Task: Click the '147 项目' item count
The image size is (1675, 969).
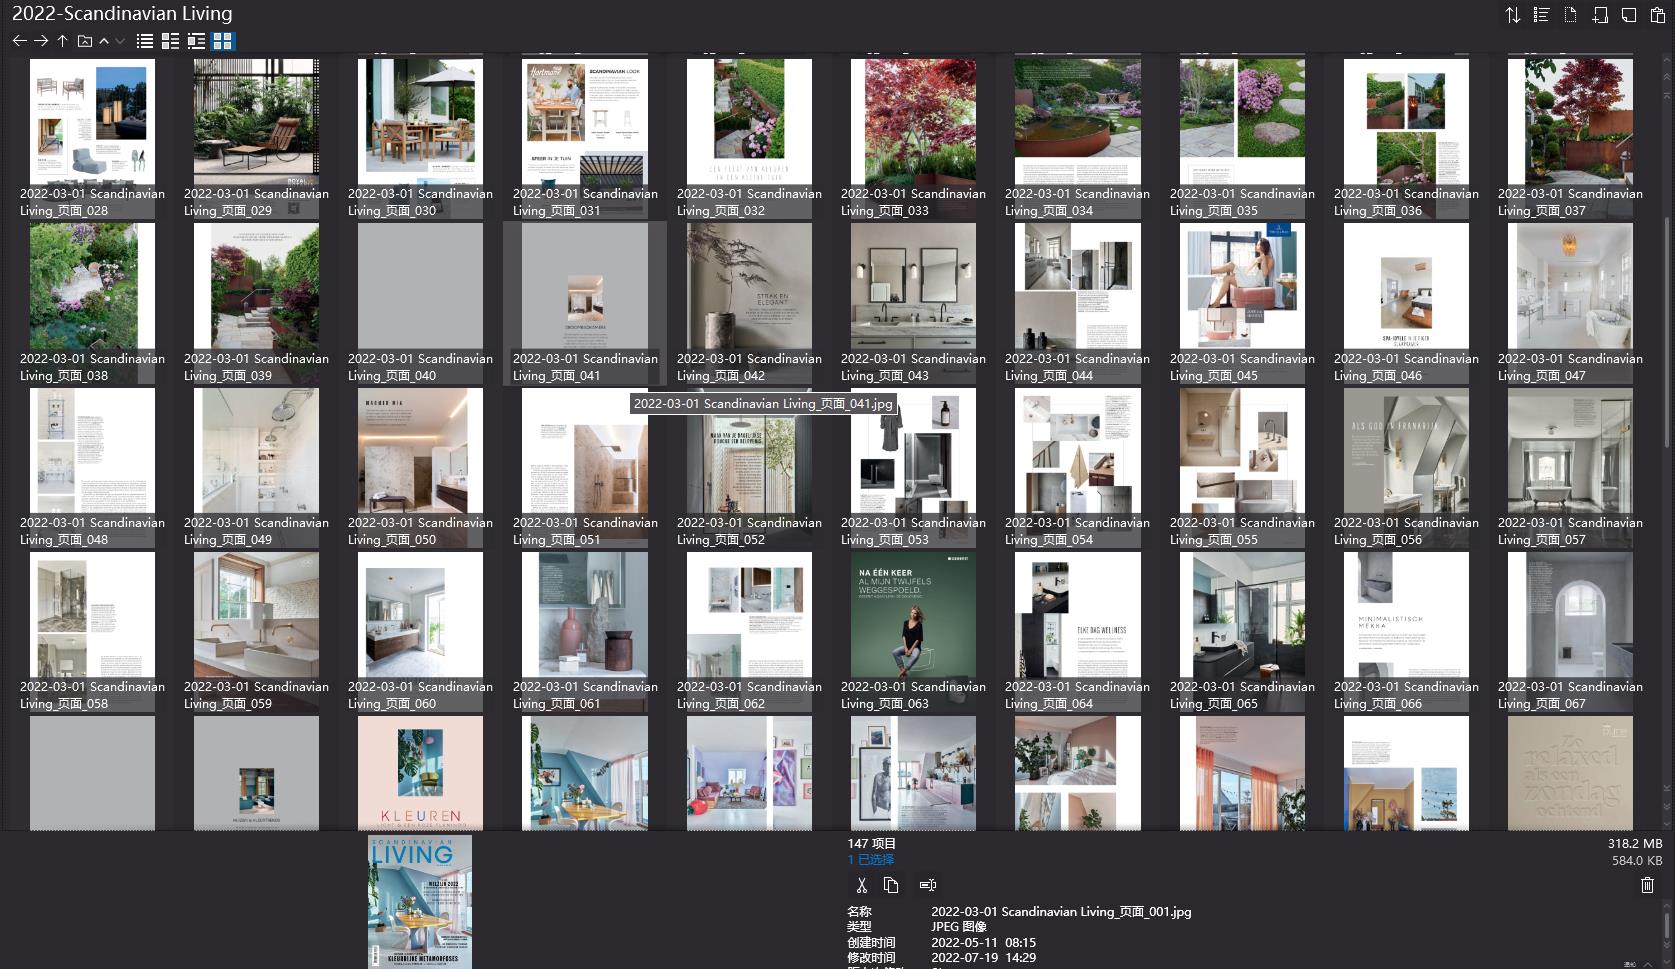Action: click(x=872, y=844)
